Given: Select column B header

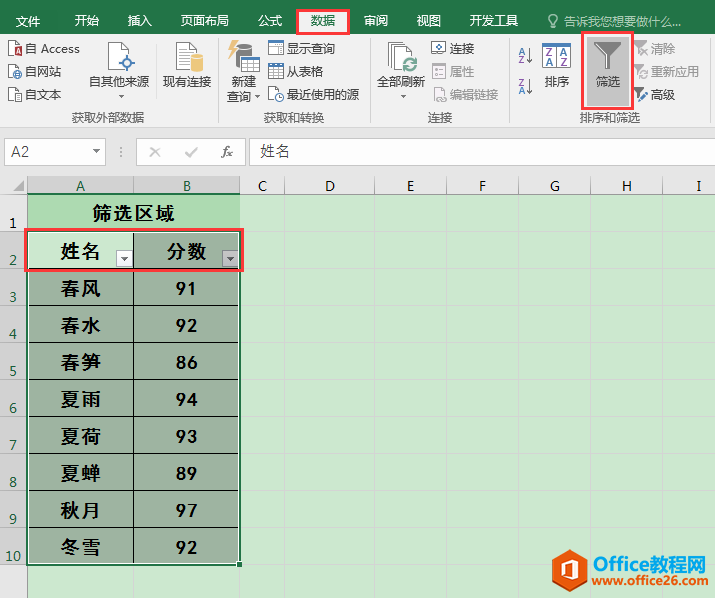Looking at the screenshot, I should click(187, 186).
